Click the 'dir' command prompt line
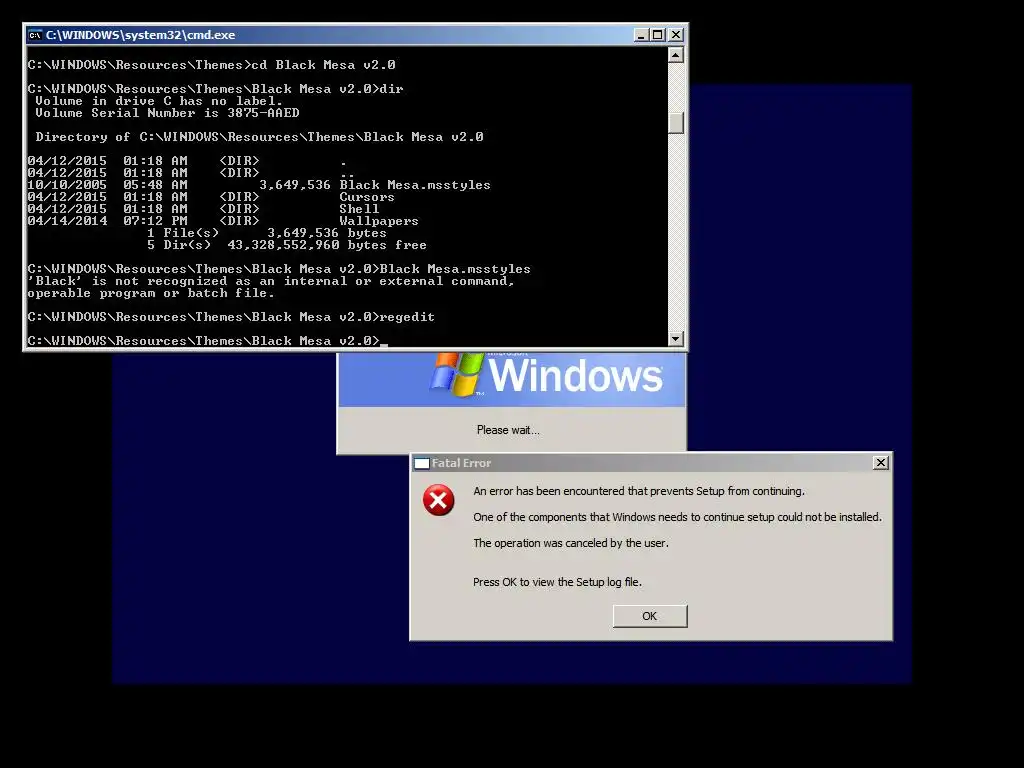 click(216, 89)
